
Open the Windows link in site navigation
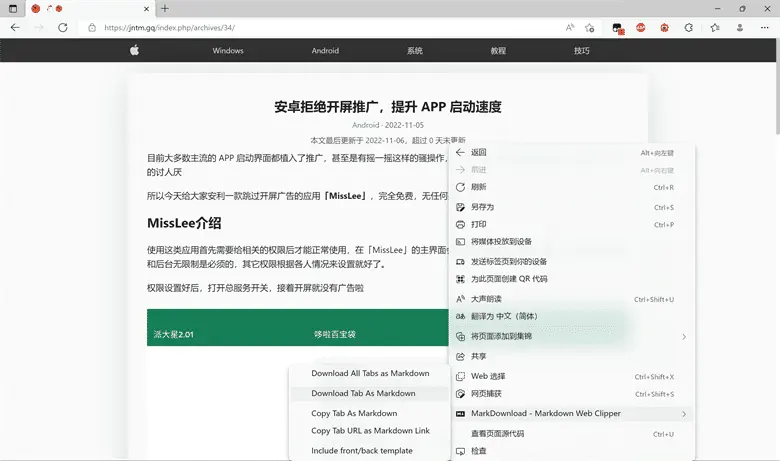click(228, 50)
